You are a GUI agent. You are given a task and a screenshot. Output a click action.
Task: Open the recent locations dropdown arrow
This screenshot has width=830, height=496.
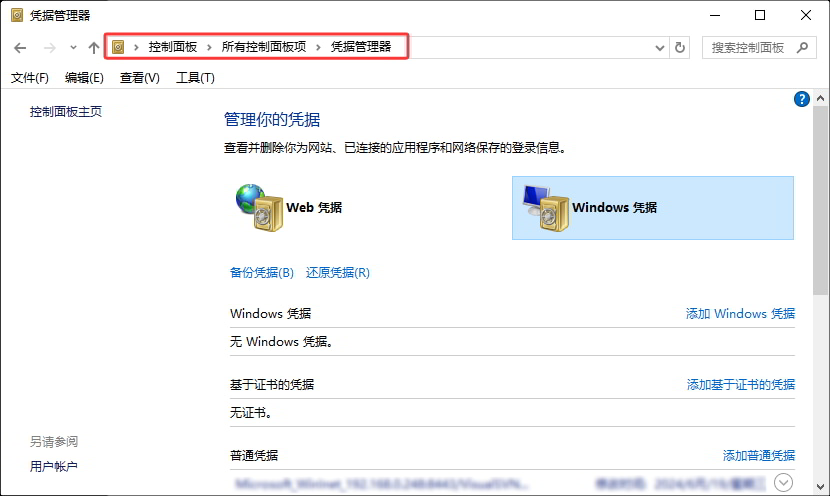click(72, 48)
